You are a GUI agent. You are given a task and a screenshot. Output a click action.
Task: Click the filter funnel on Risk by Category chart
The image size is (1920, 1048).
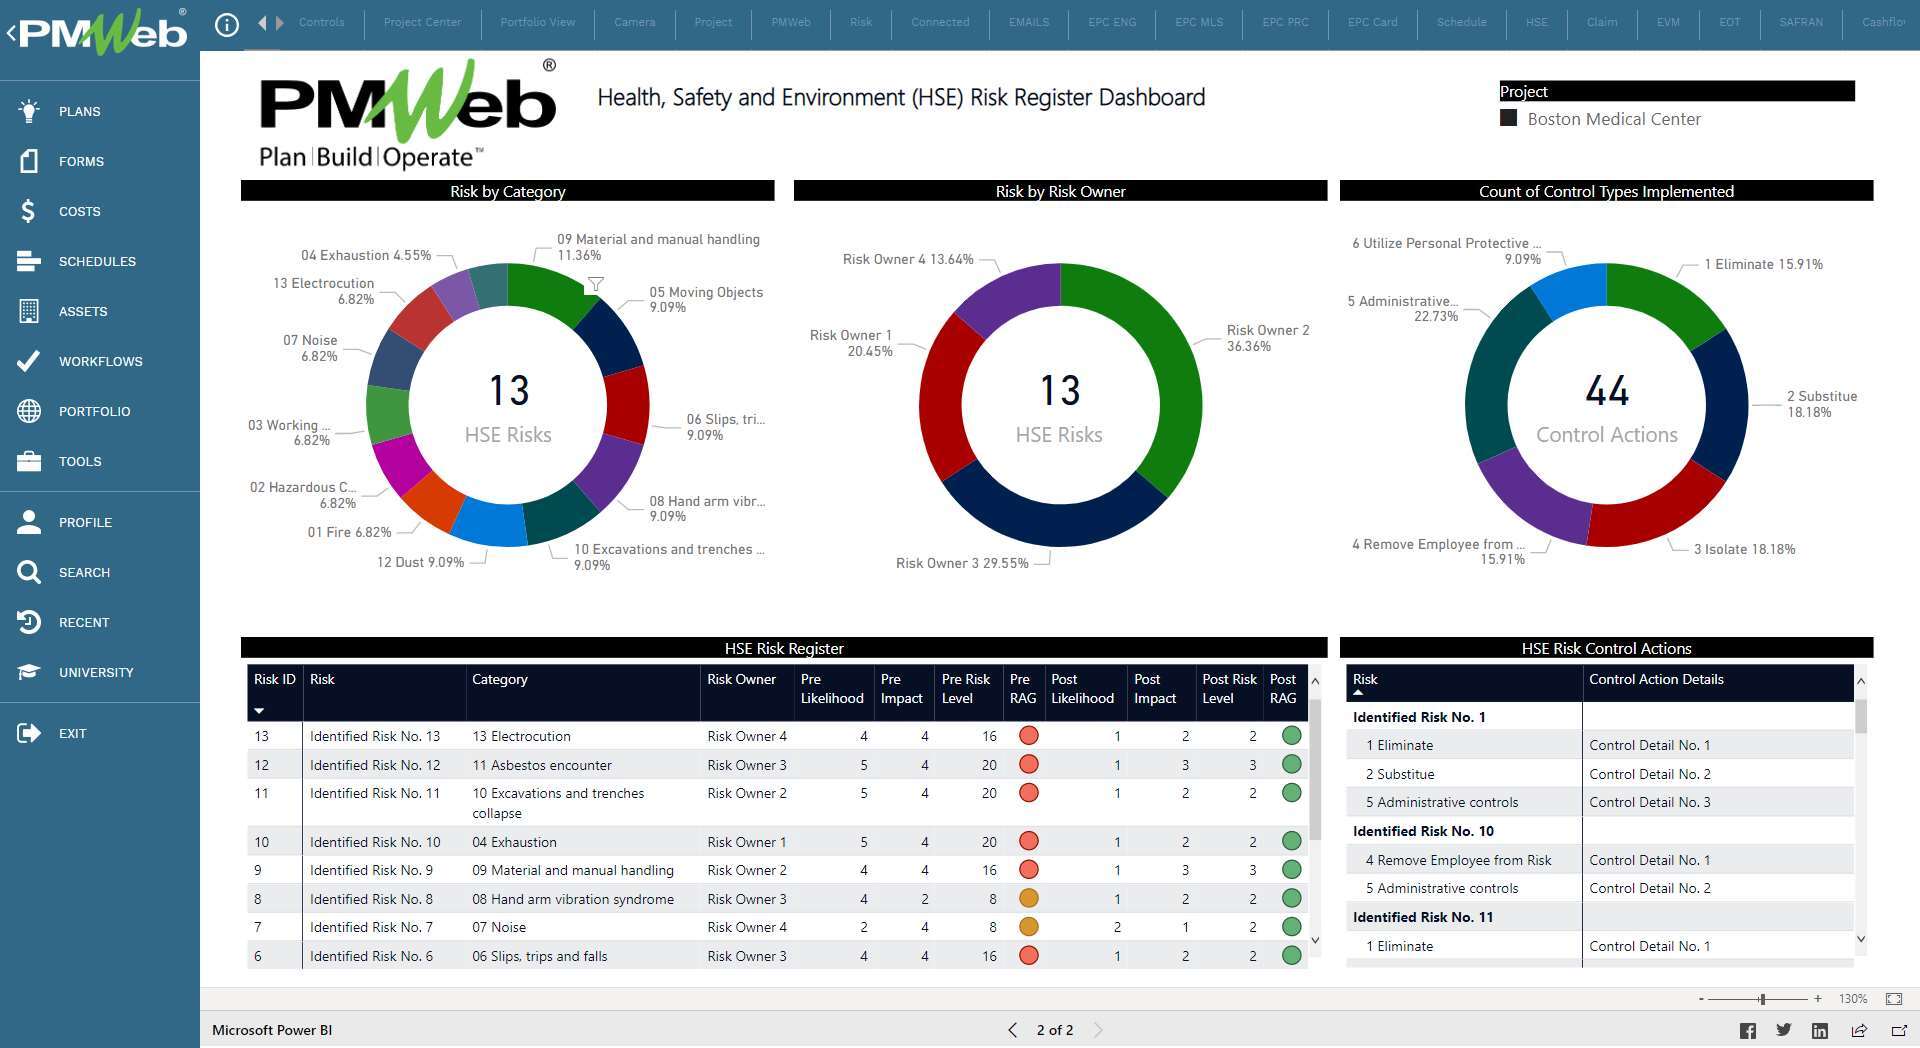click(597, 284)
